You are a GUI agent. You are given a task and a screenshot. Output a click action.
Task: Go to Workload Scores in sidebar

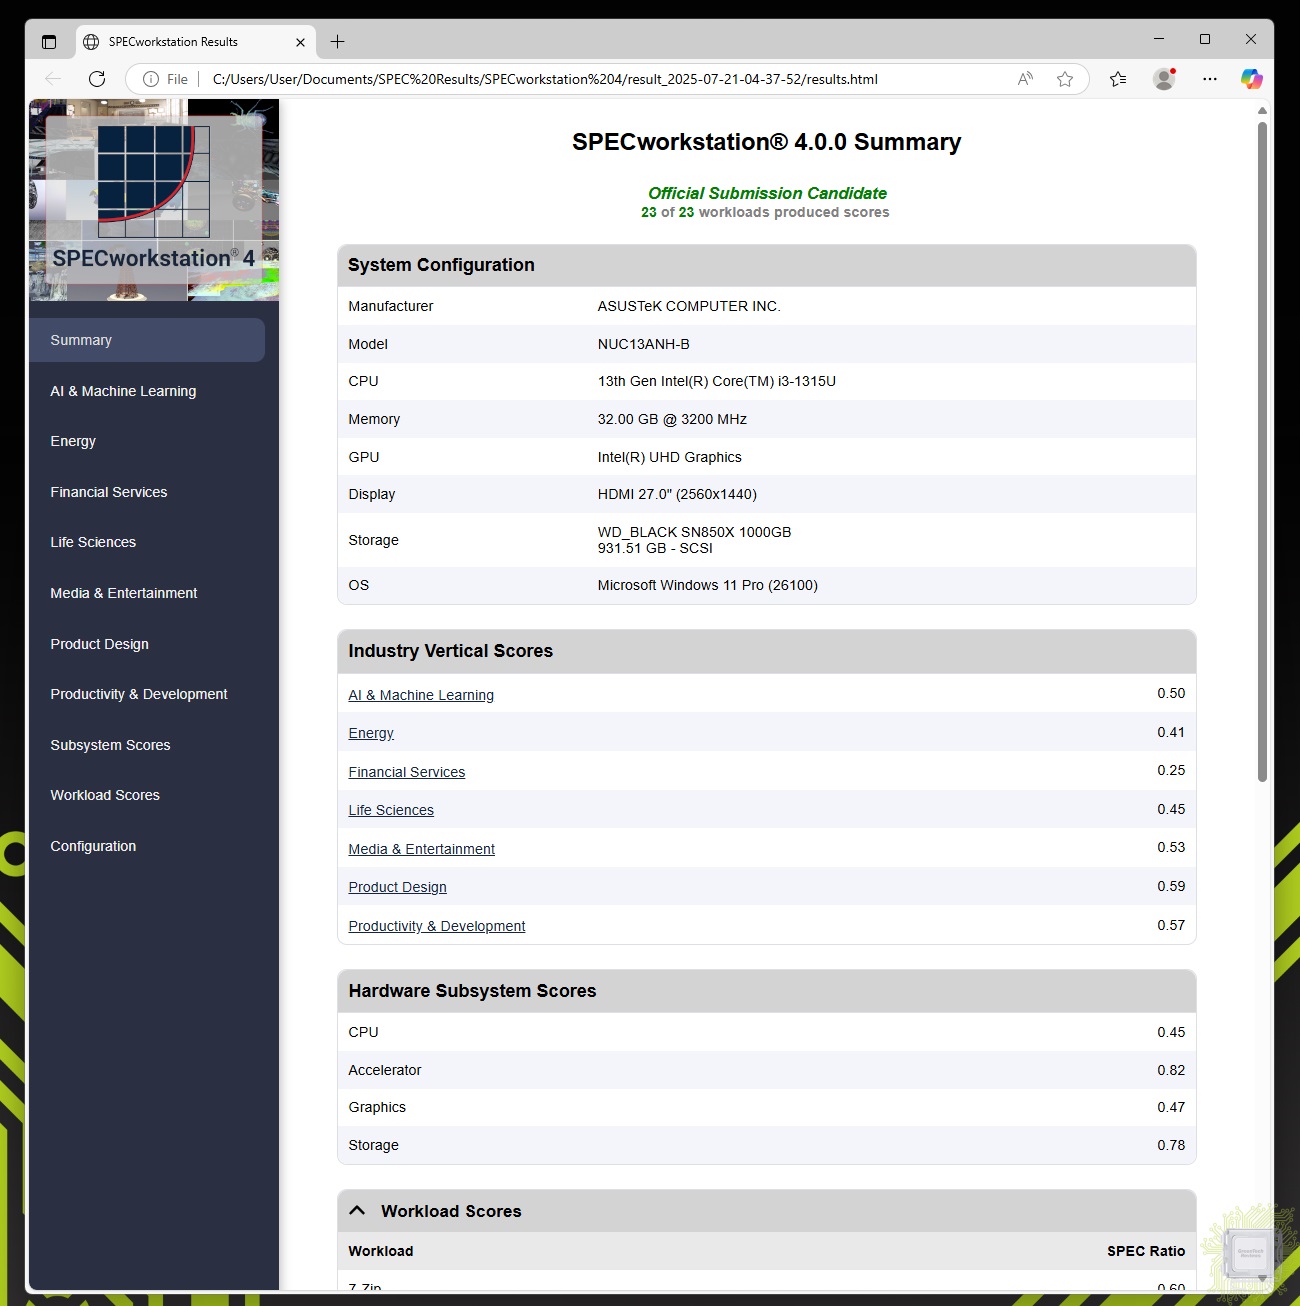pos(105,795)
